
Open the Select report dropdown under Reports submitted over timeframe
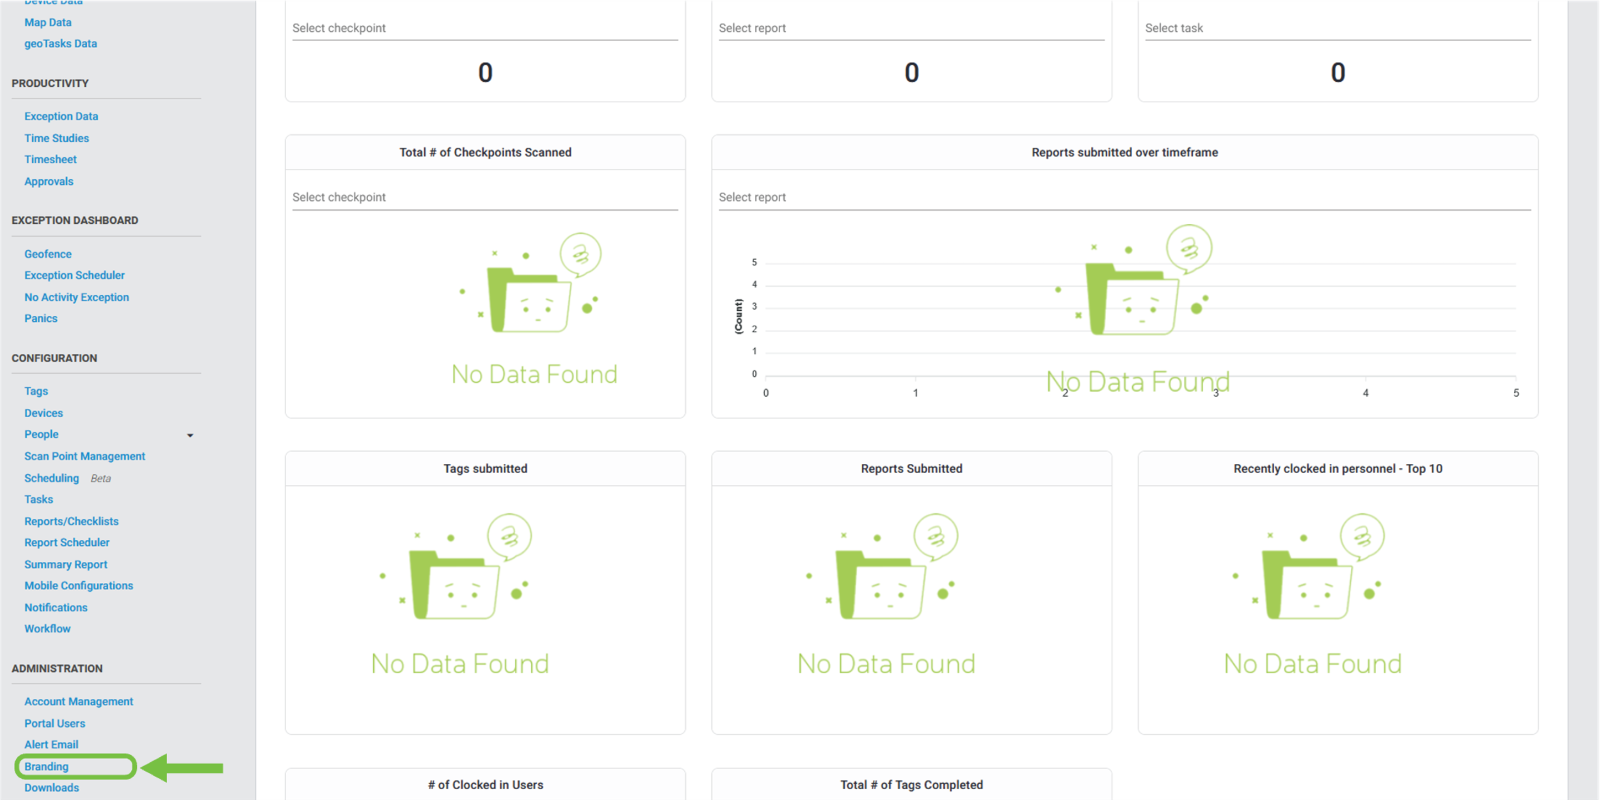point(1123,198)
